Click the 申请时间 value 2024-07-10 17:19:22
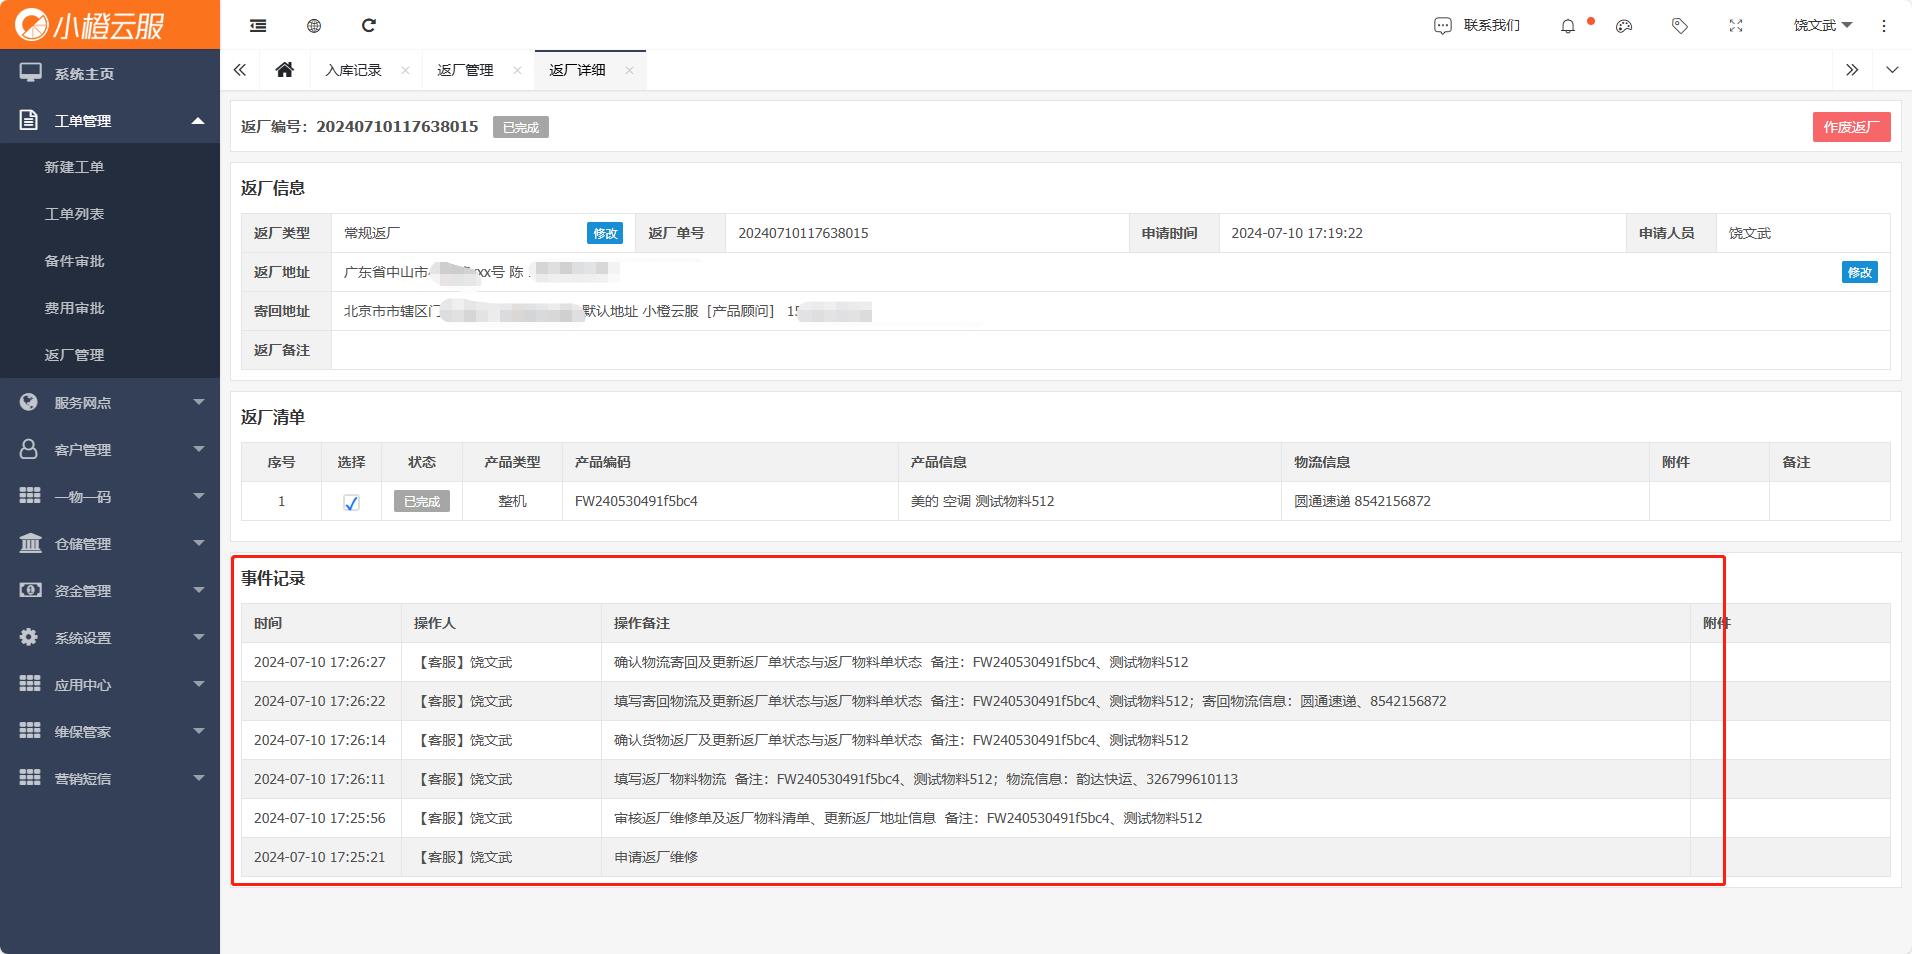Viewport: 1912px width, 954px height. (x=1297, y=233)
